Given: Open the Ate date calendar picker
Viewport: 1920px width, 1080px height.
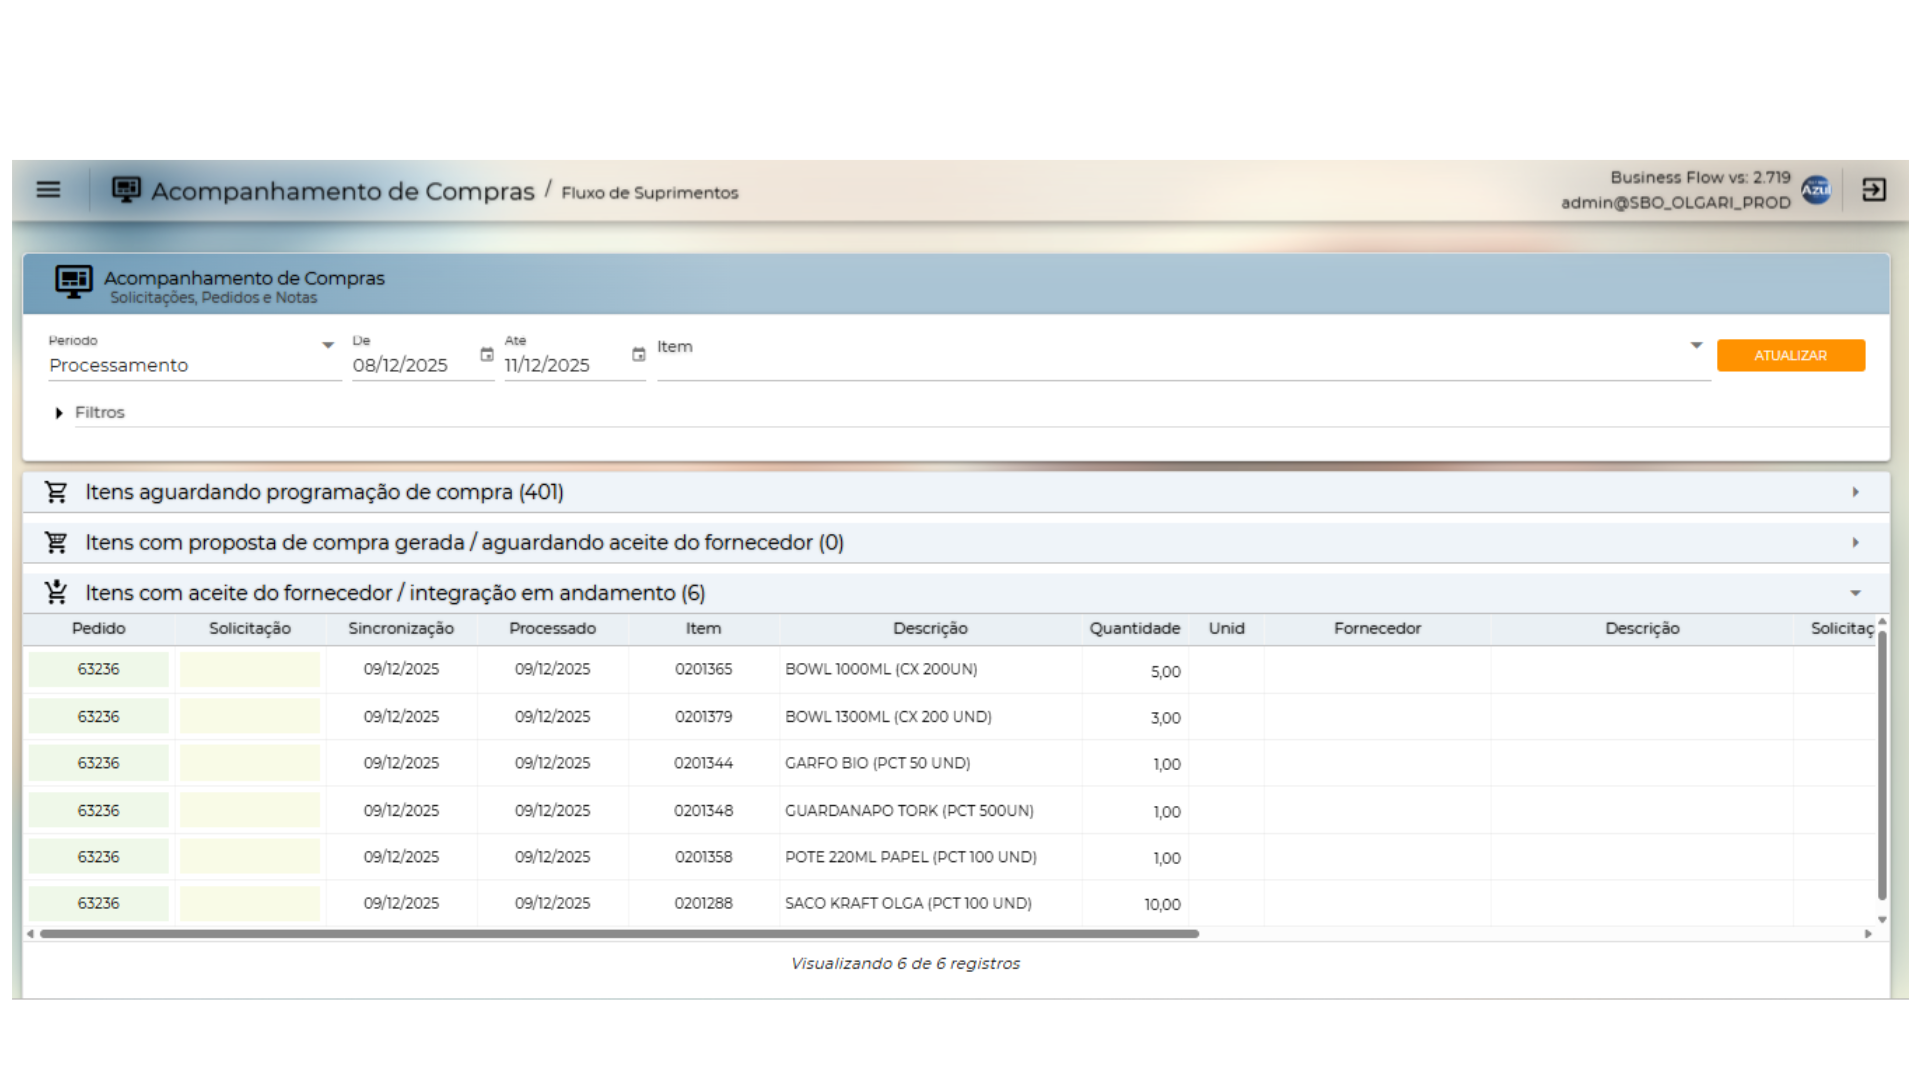Looking at the screenshot, I should 639,355.
